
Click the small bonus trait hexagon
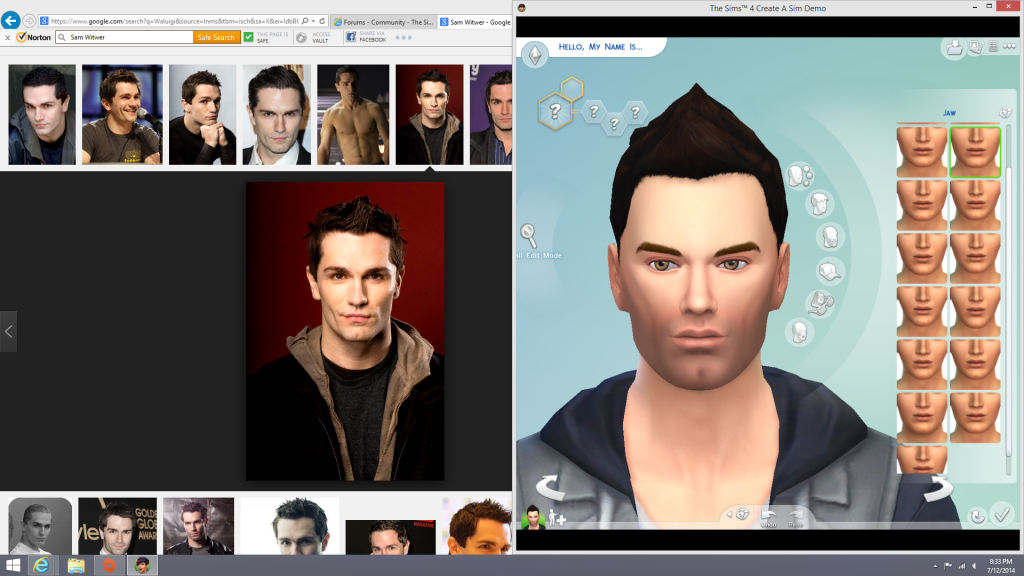point(571,89)
